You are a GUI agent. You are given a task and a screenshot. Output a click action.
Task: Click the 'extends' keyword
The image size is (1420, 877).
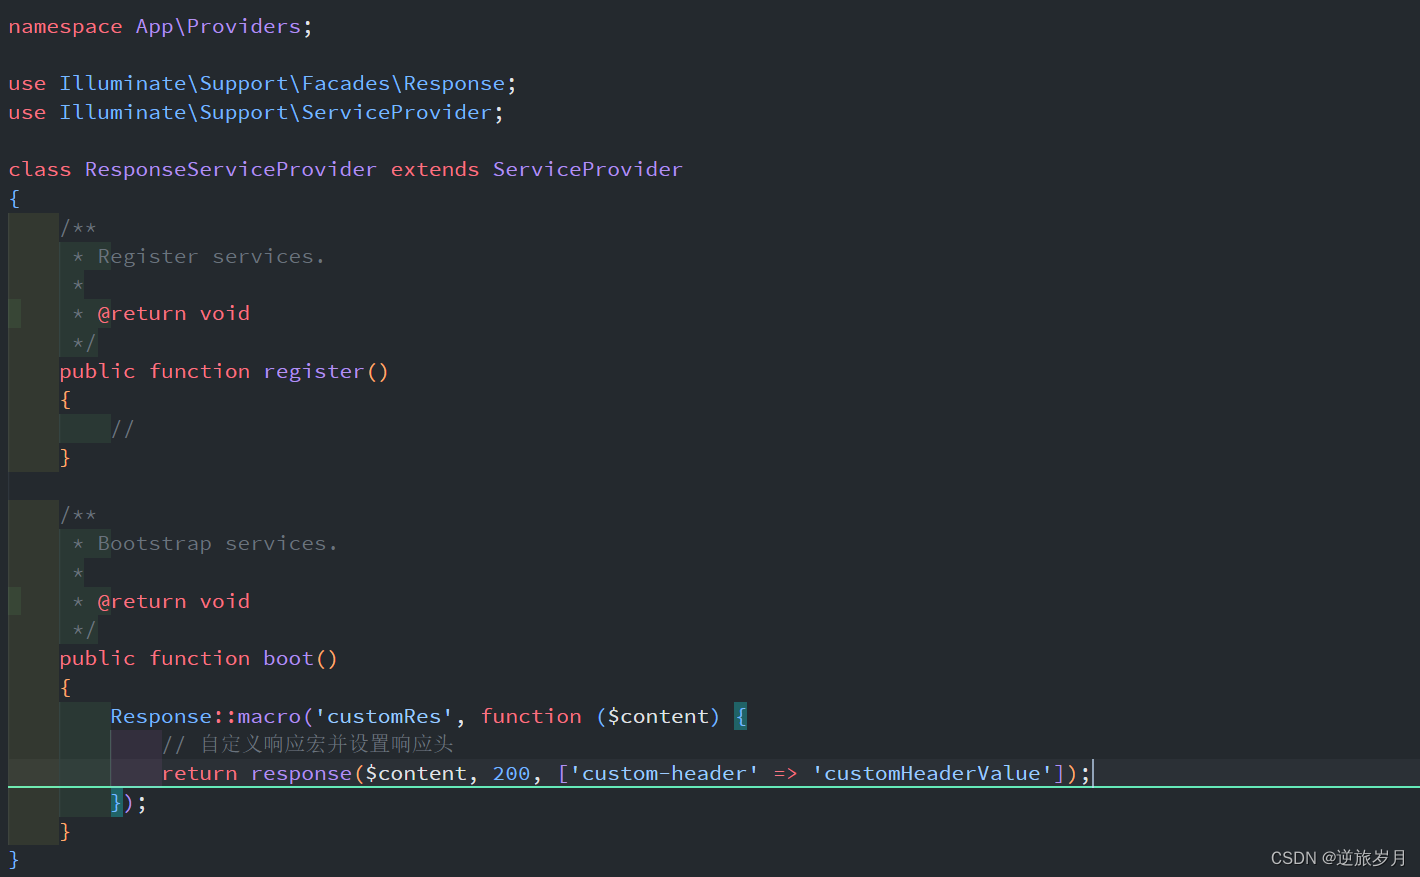[435, 170]
